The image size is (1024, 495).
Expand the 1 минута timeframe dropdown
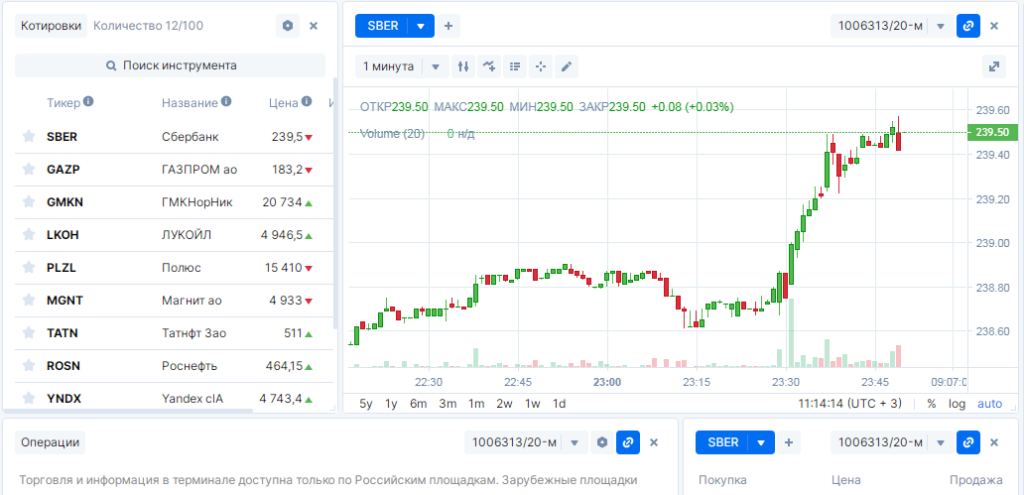pos(435,67)
